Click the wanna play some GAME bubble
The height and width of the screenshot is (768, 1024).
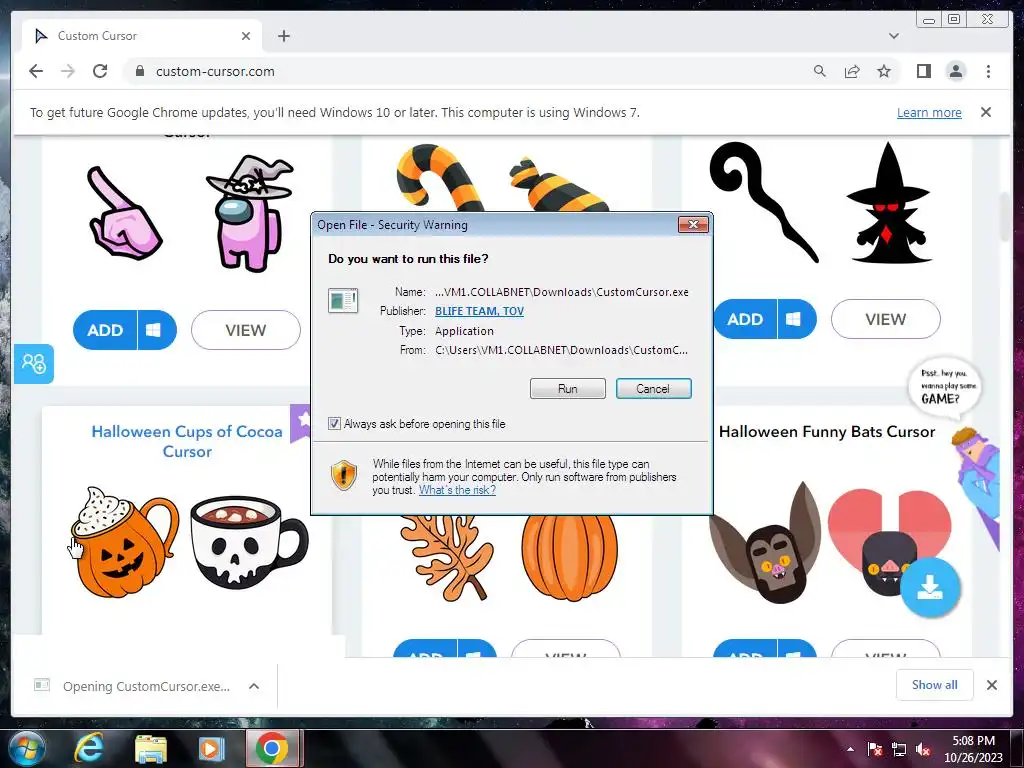click(x=945, y=387)
